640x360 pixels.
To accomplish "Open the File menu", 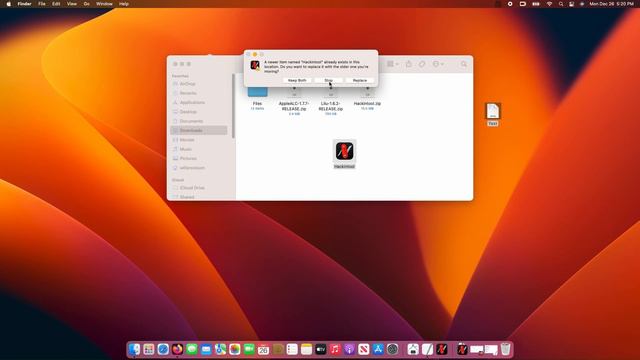I will [x=42, y=4].
